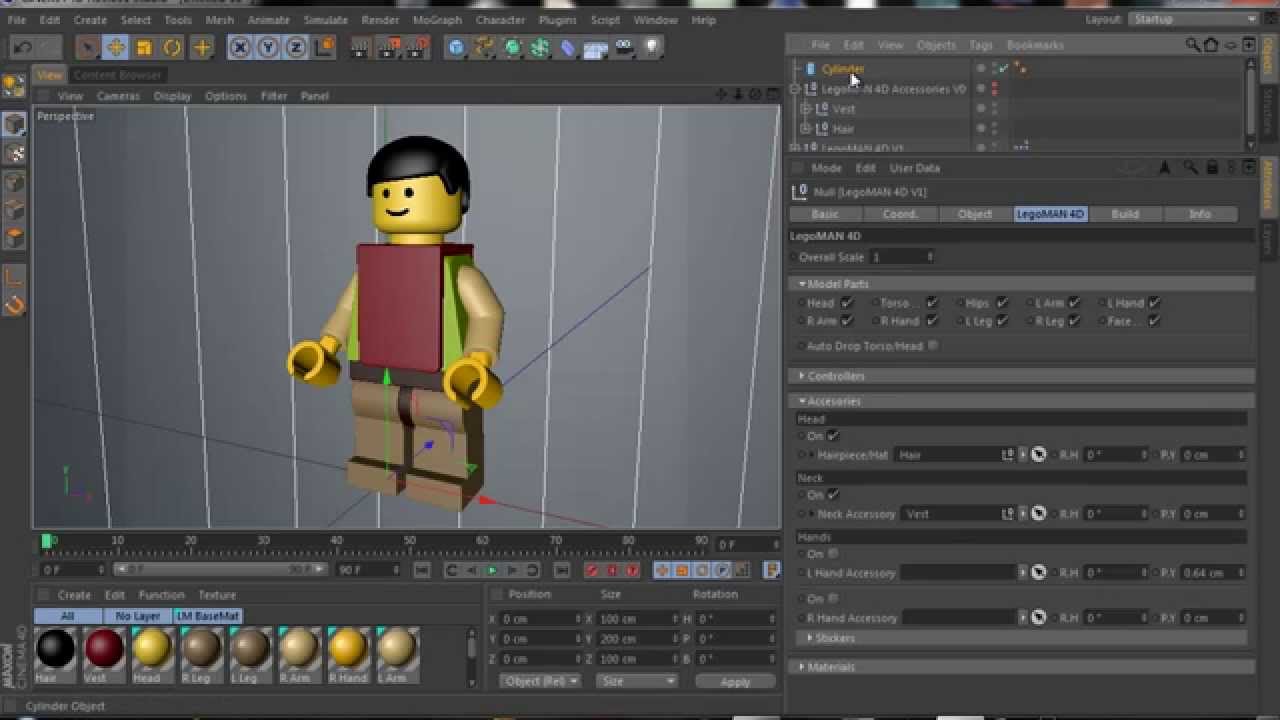Open the camera objects icon
The height and width of the screenshot is (720, 1280).
(624, 47)
